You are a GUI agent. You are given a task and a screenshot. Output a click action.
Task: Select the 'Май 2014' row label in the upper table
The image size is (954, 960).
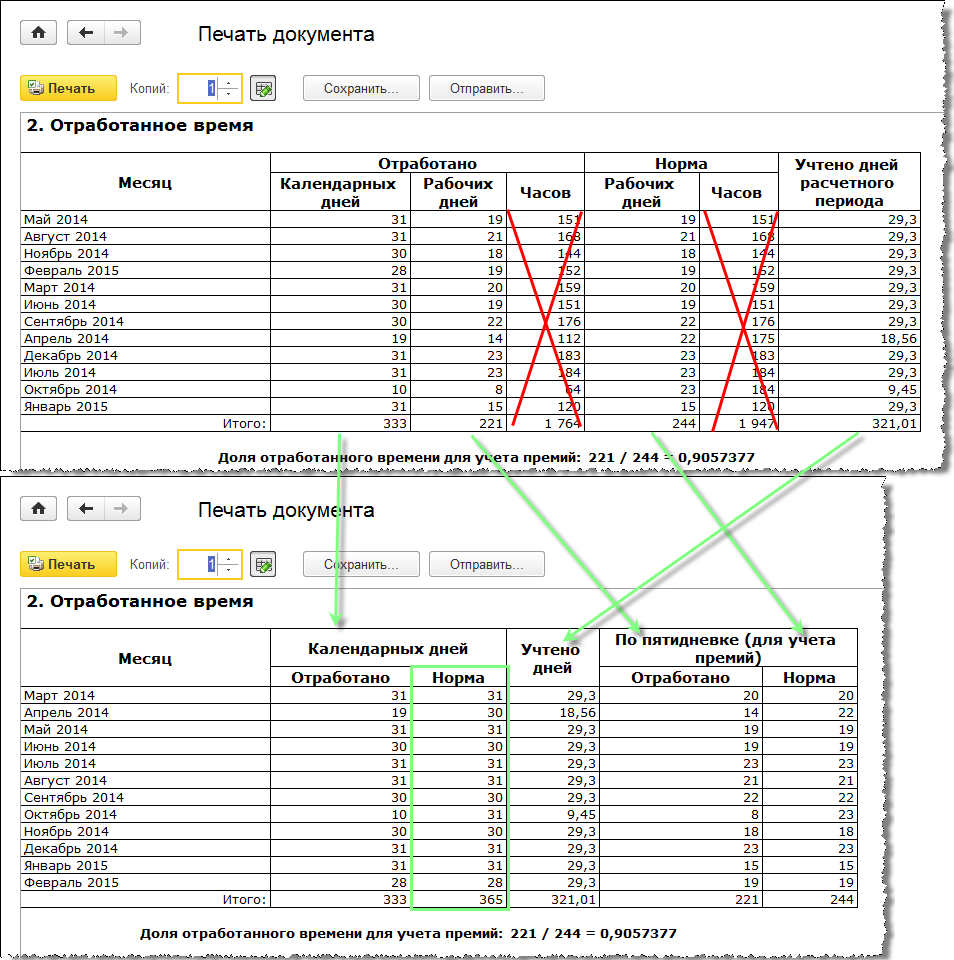[x=56, y=219]
